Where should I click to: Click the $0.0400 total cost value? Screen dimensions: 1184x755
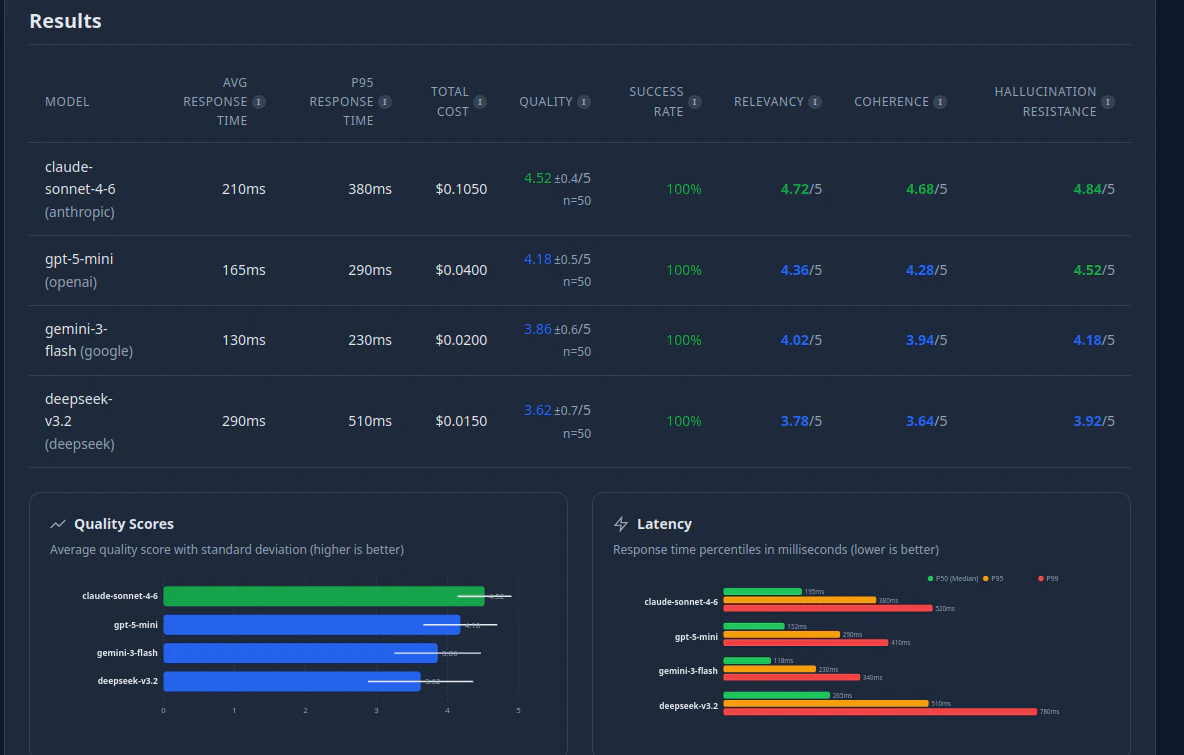tap(461, 270)
